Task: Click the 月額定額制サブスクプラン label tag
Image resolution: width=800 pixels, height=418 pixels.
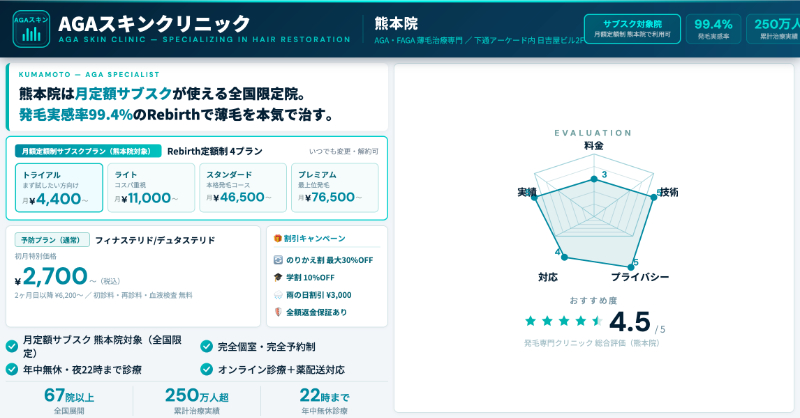Action: pos(88,151)
